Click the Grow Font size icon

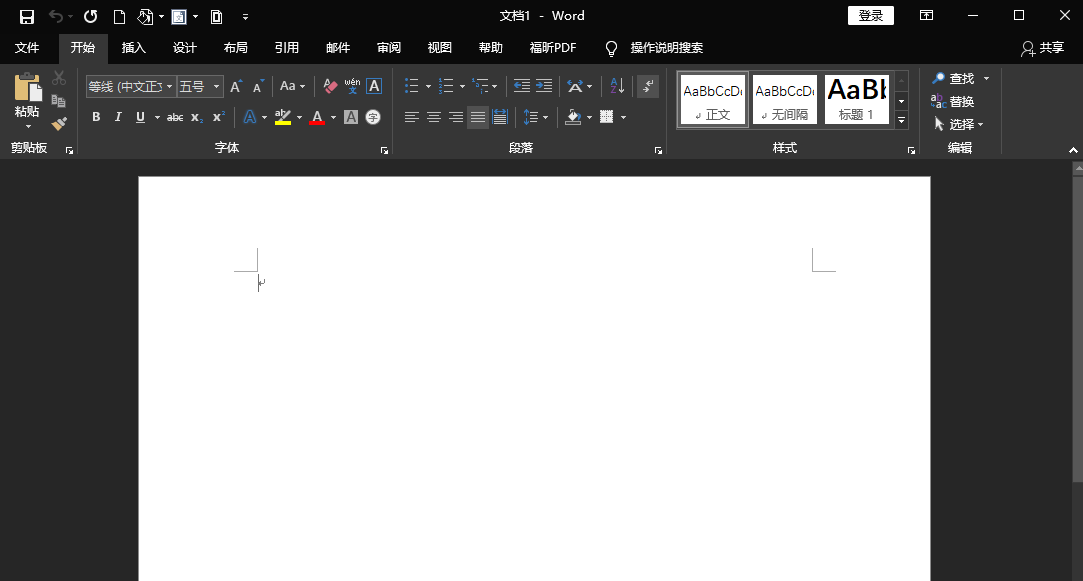coord(236,87)
